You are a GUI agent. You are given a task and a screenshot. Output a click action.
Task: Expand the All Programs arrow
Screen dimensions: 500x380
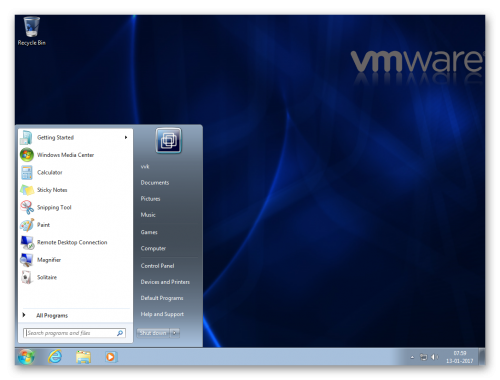tap(24, 315)
